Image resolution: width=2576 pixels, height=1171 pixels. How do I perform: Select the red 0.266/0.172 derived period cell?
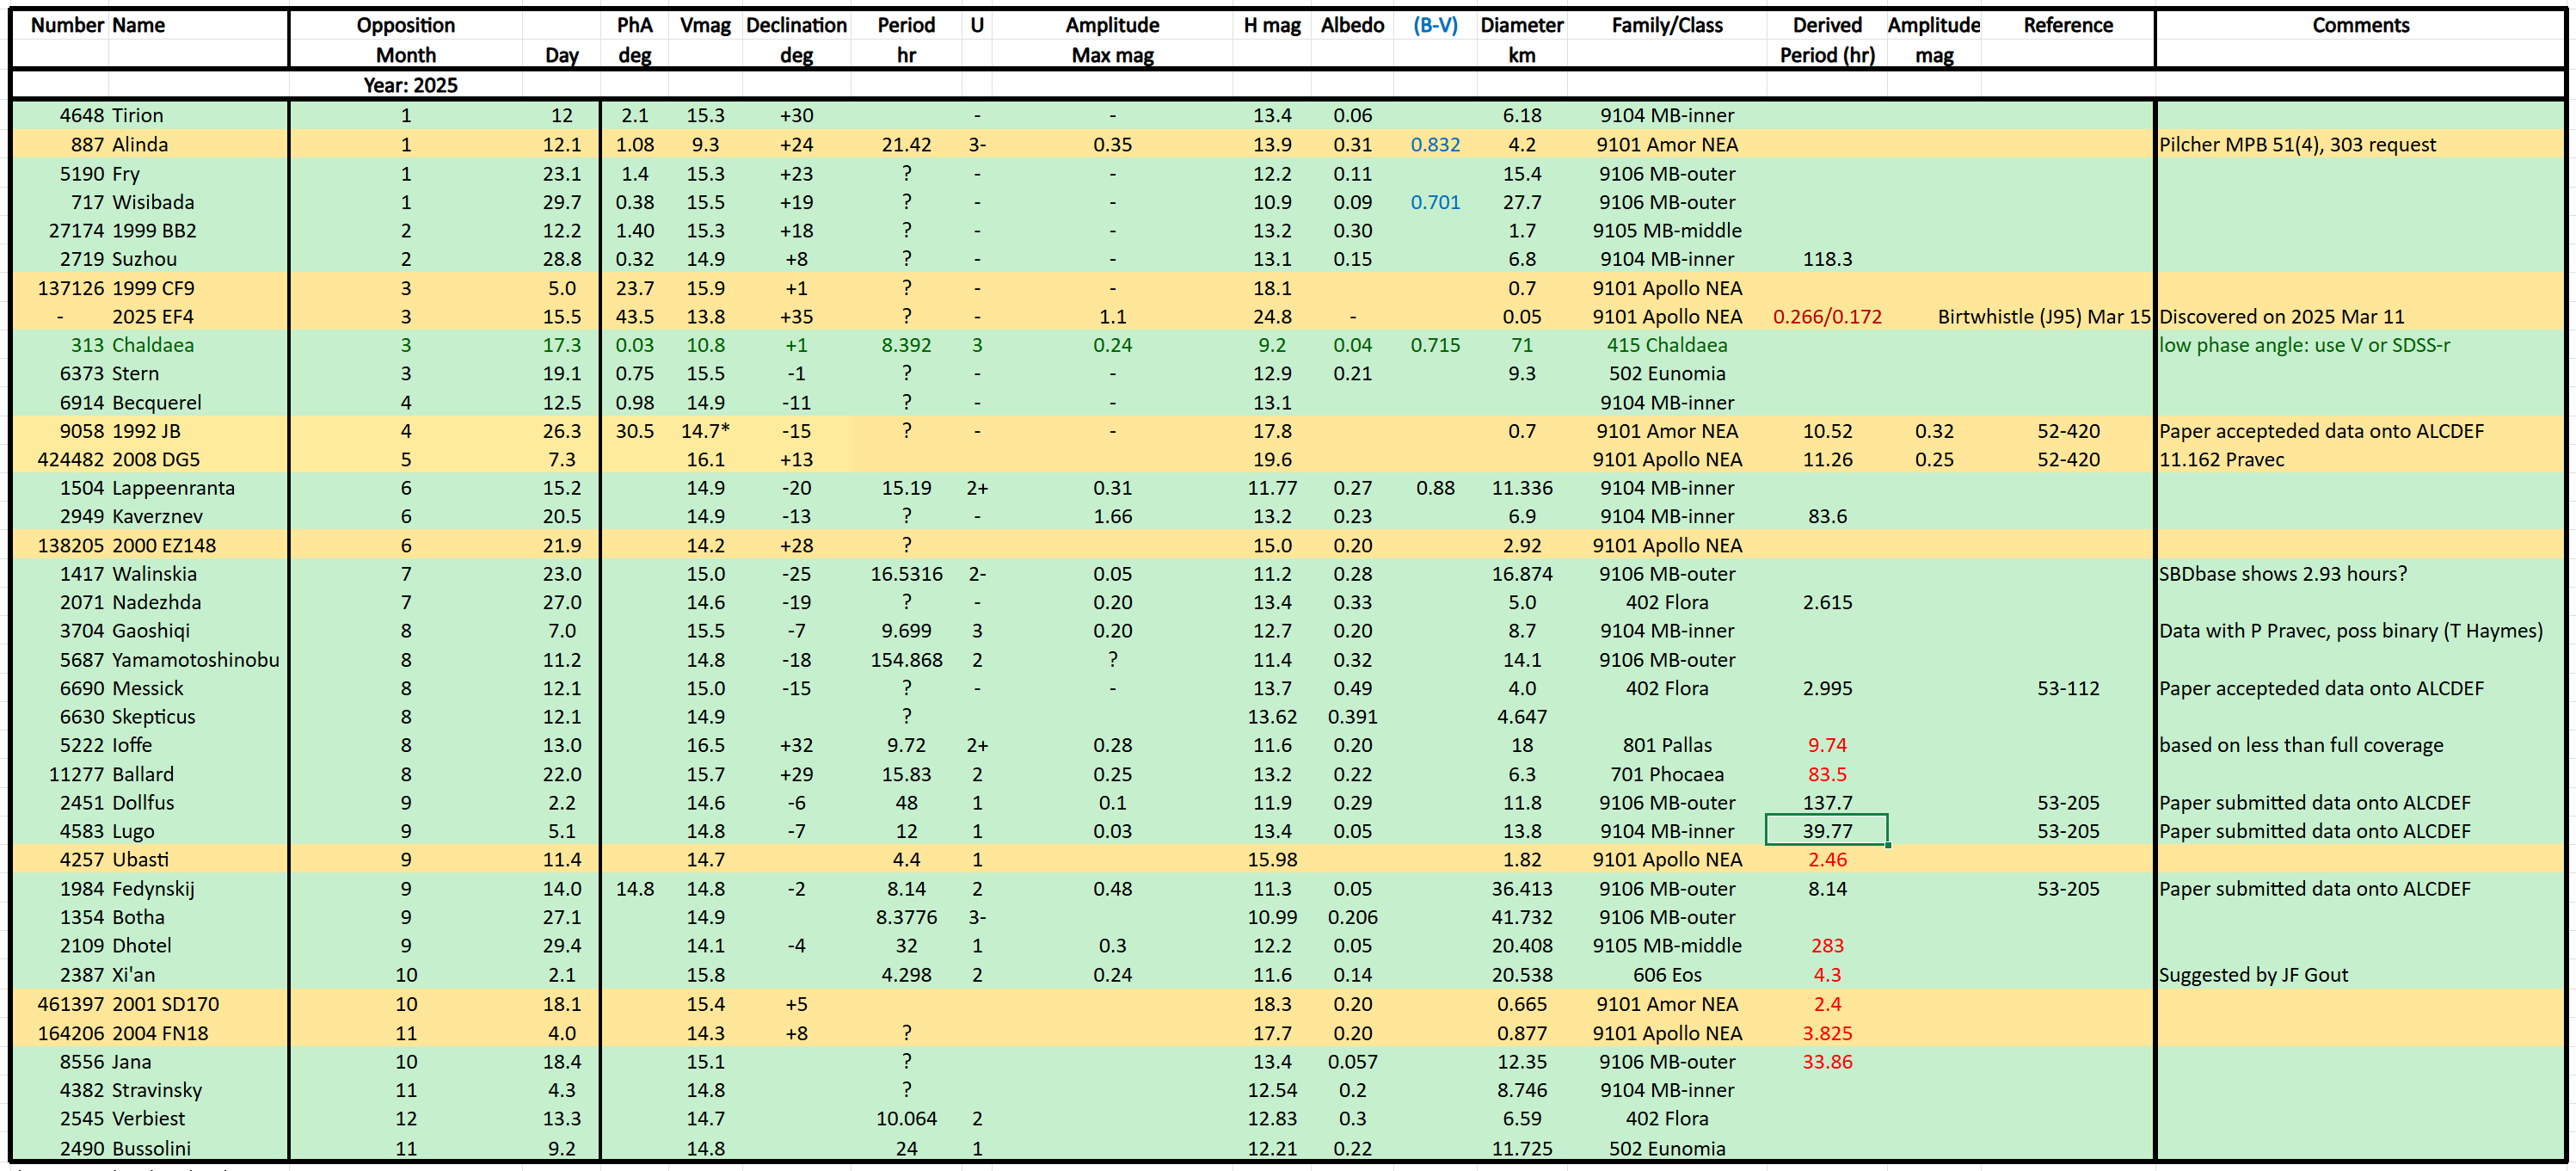pyautogui.click(x=1826, y=317)
